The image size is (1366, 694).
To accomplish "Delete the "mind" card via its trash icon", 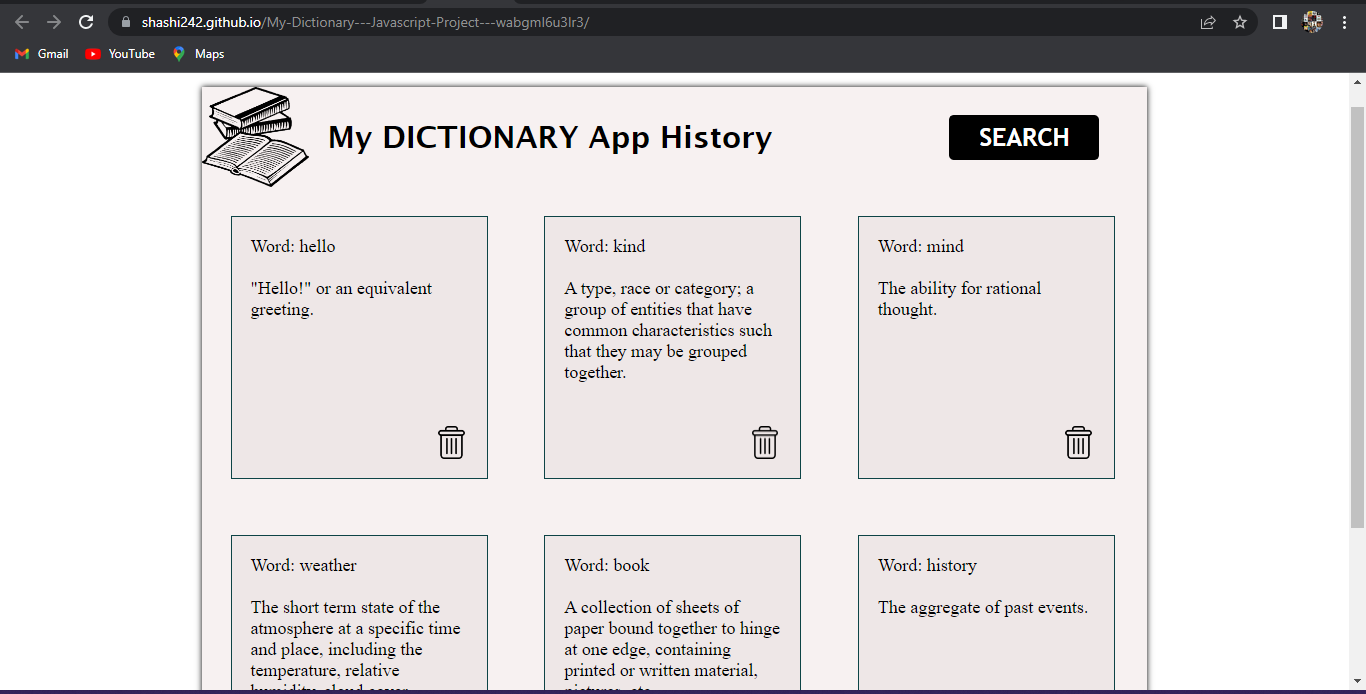I will pos(1078,442).
